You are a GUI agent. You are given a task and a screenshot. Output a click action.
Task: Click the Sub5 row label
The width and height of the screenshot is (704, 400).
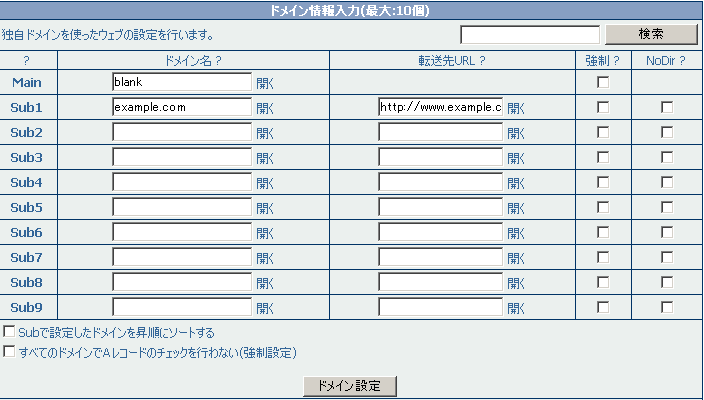(x=26, y=208)
